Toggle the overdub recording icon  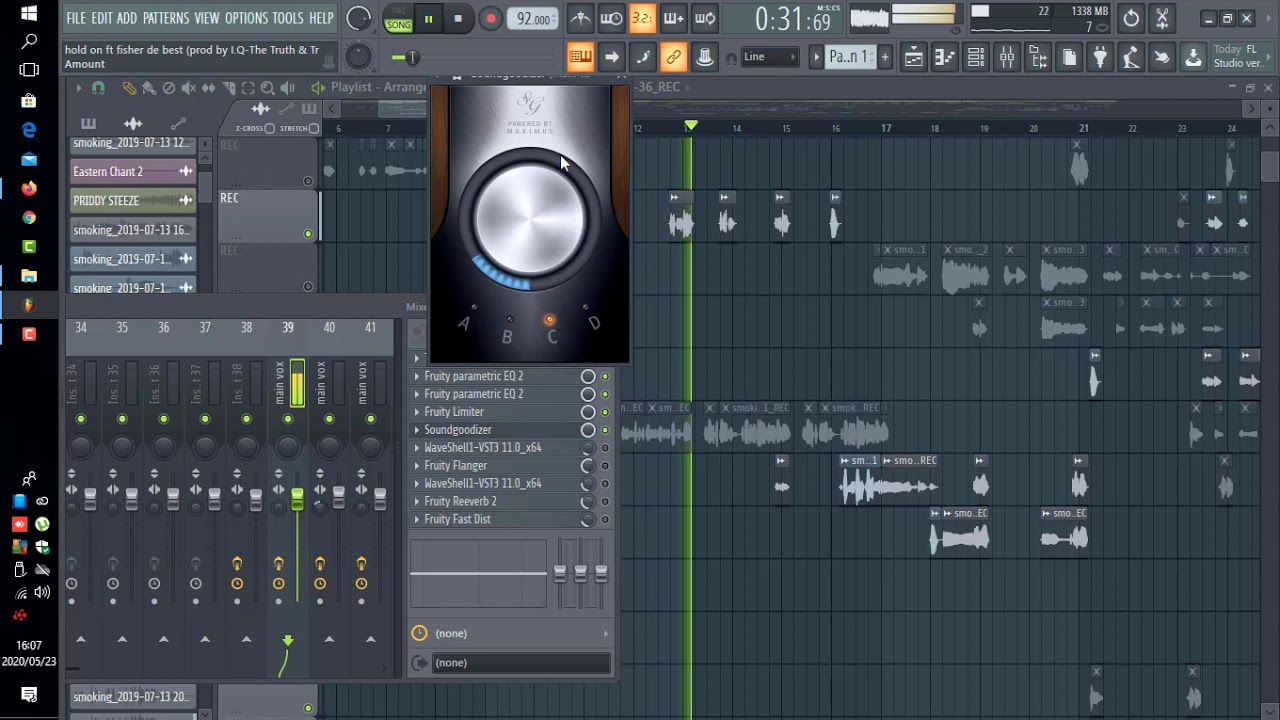(673, 18)
